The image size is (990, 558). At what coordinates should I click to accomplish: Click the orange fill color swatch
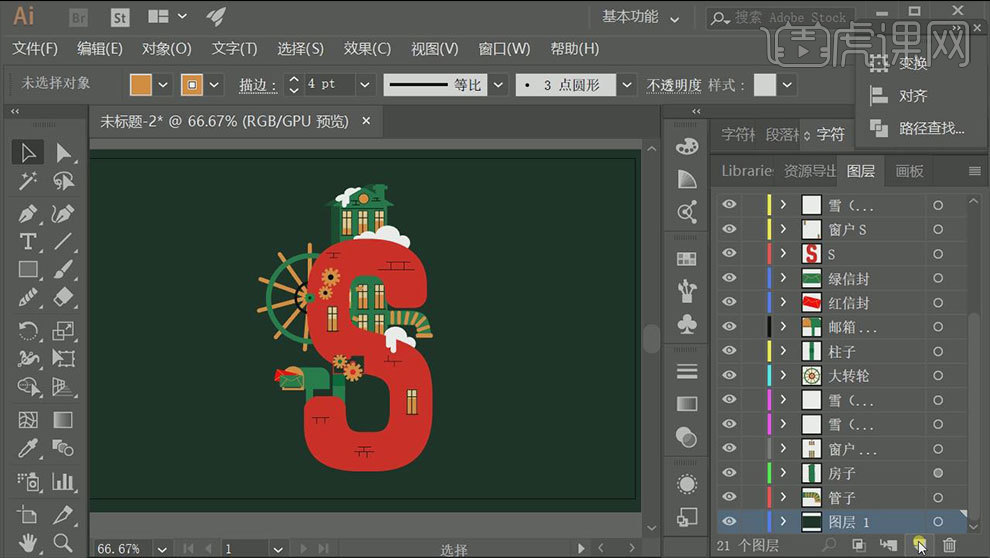(x=142, y=85)
